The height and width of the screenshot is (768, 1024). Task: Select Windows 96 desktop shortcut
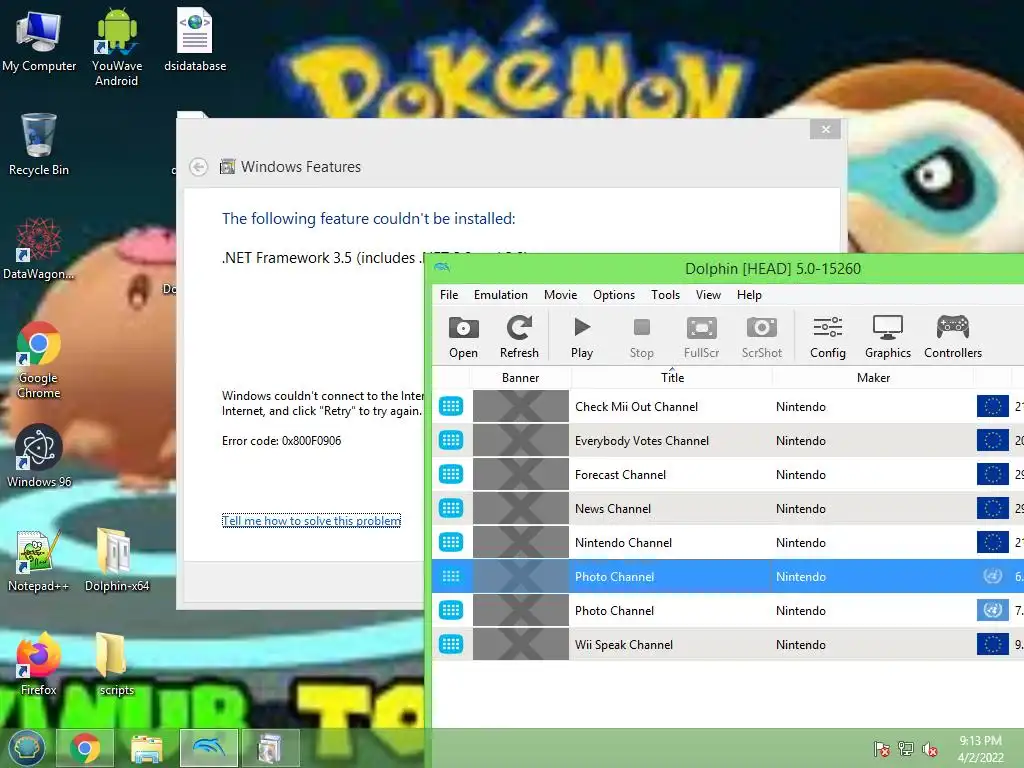[x=39, y=456]
